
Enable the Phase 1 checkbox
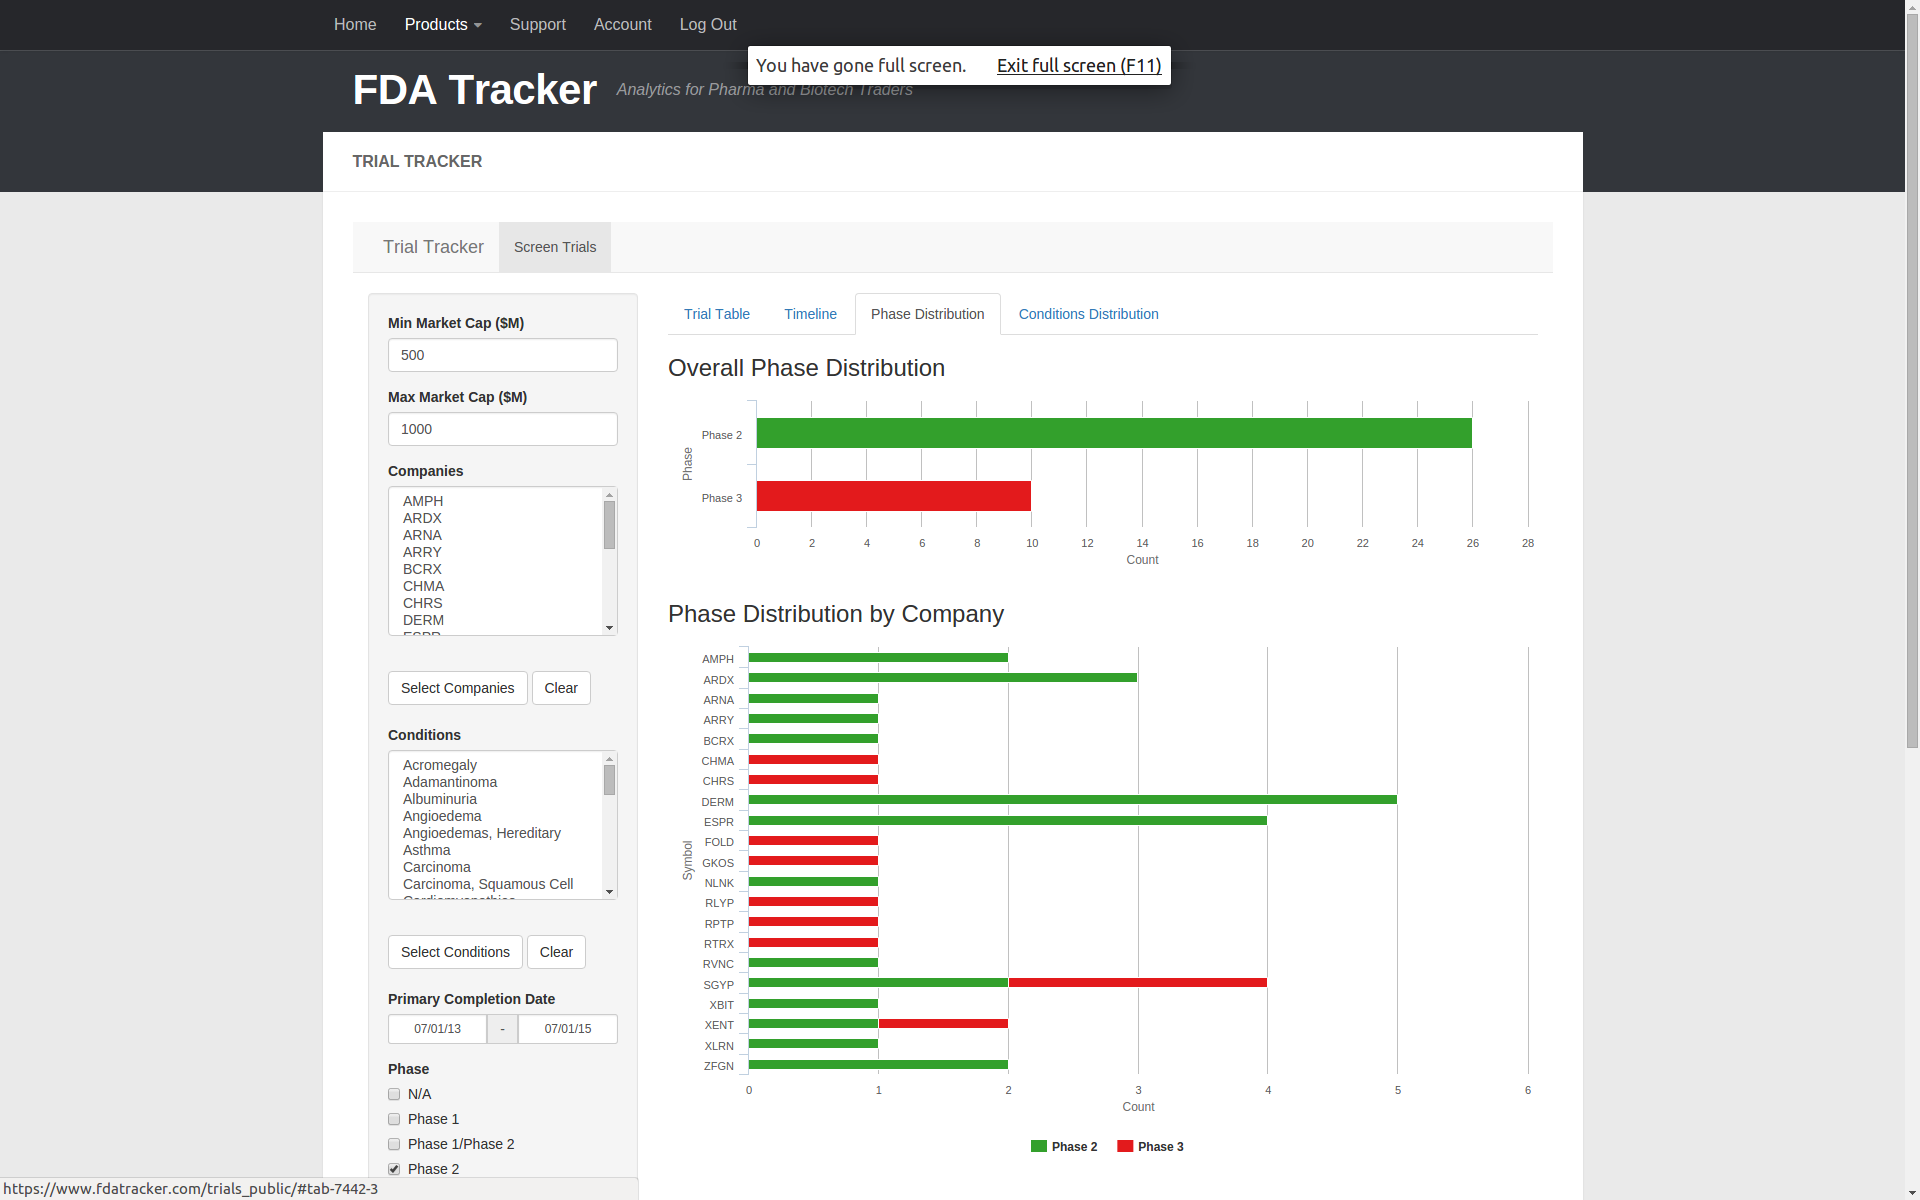(394, 1119)
